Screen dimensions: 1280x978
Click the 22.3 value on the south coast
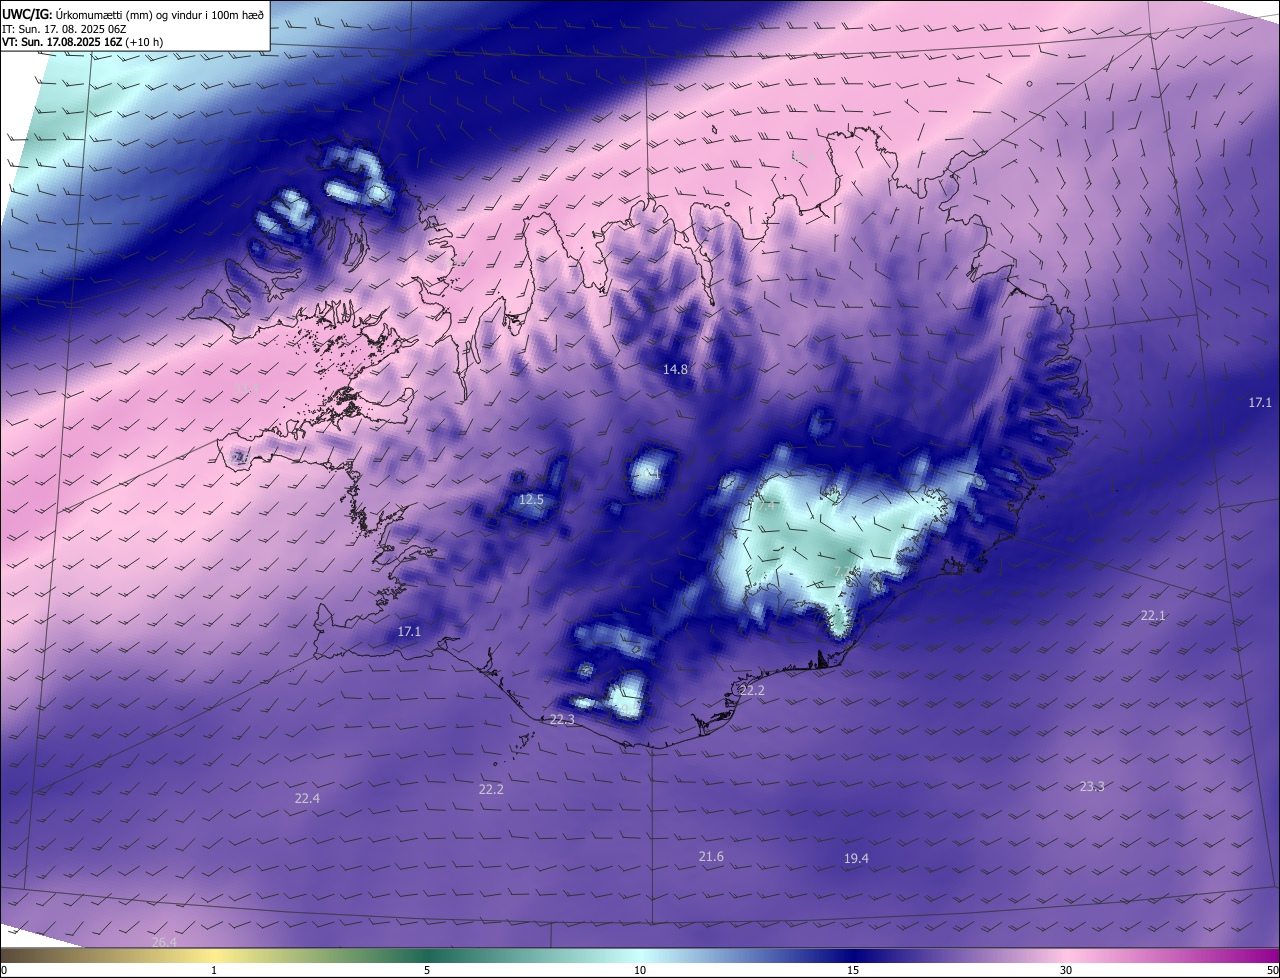[x=562, y=719]
